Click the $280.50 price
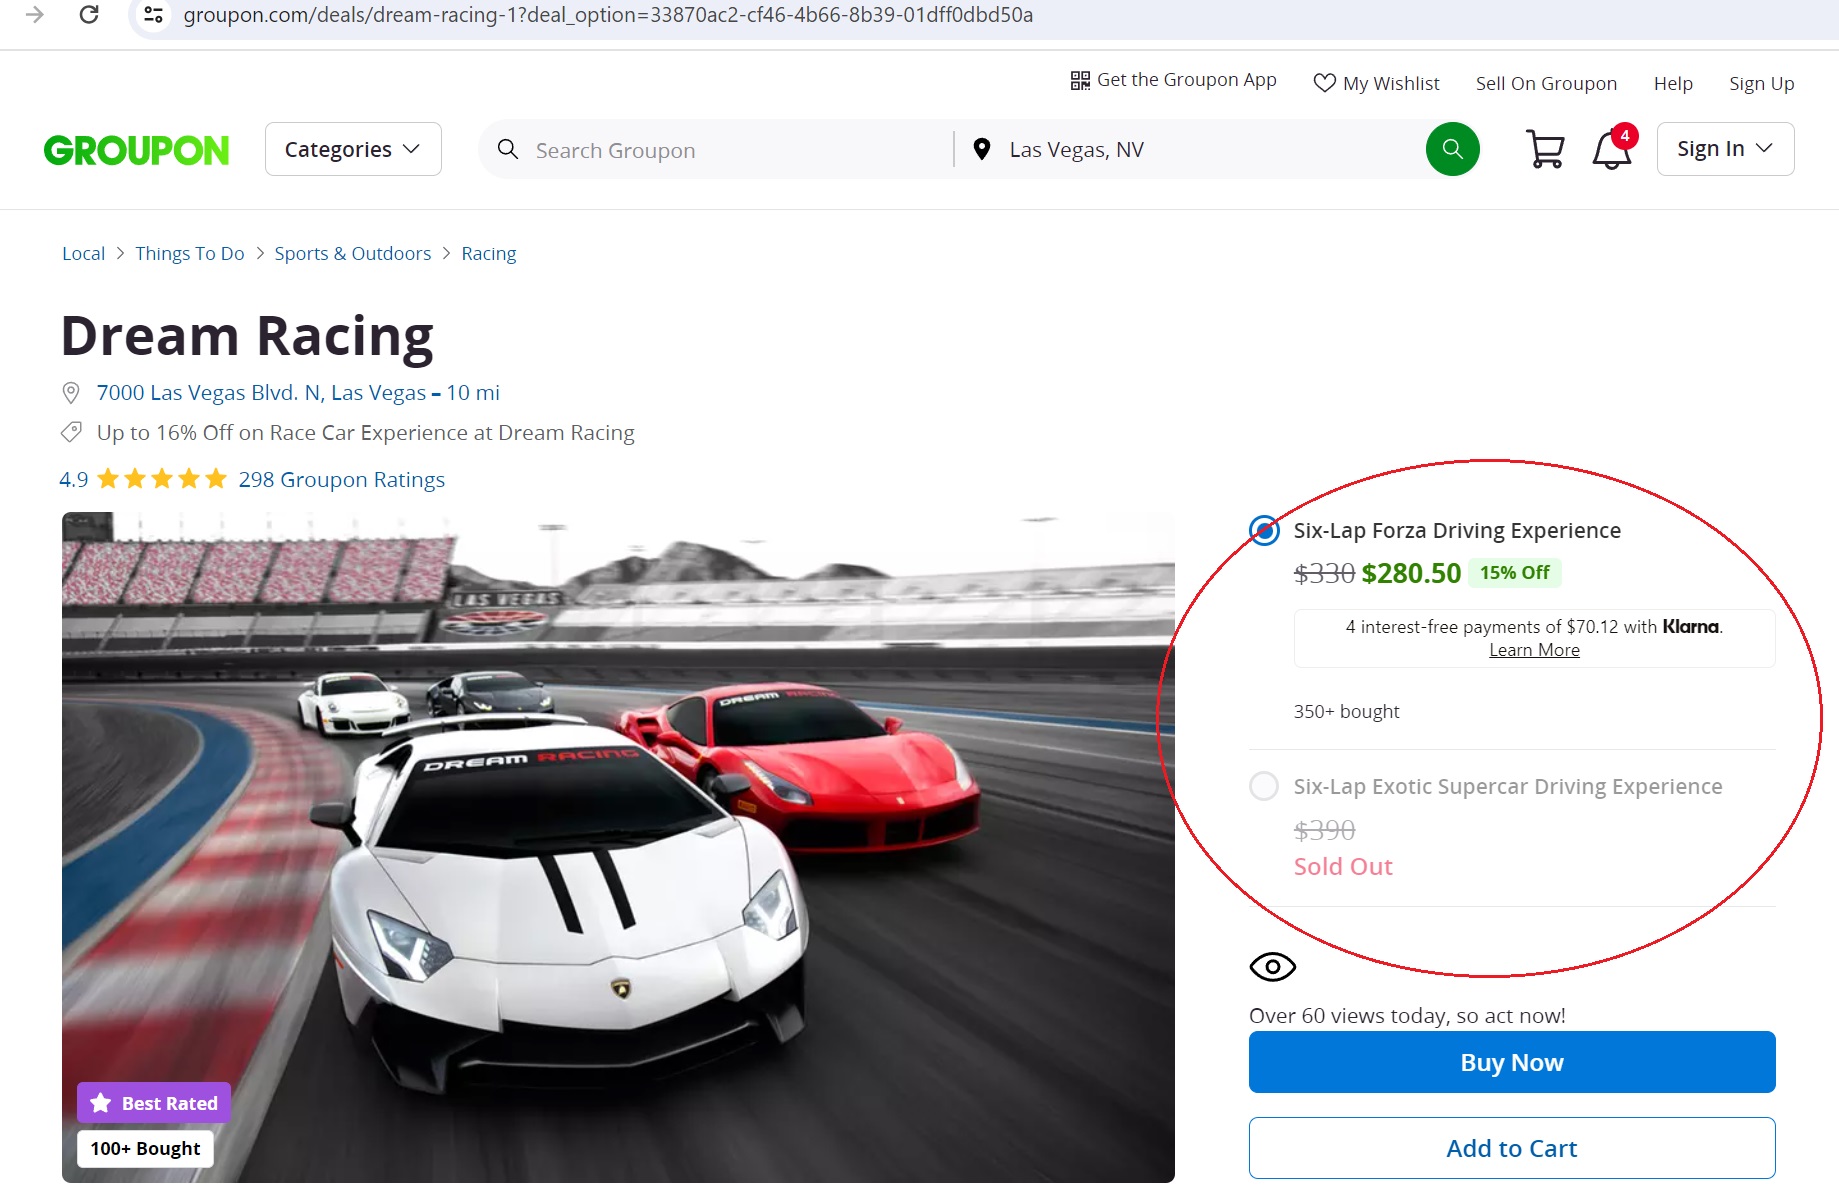Image resolution: width=1839 pixels, height=1196 pixels. [x=1411, y=573]
